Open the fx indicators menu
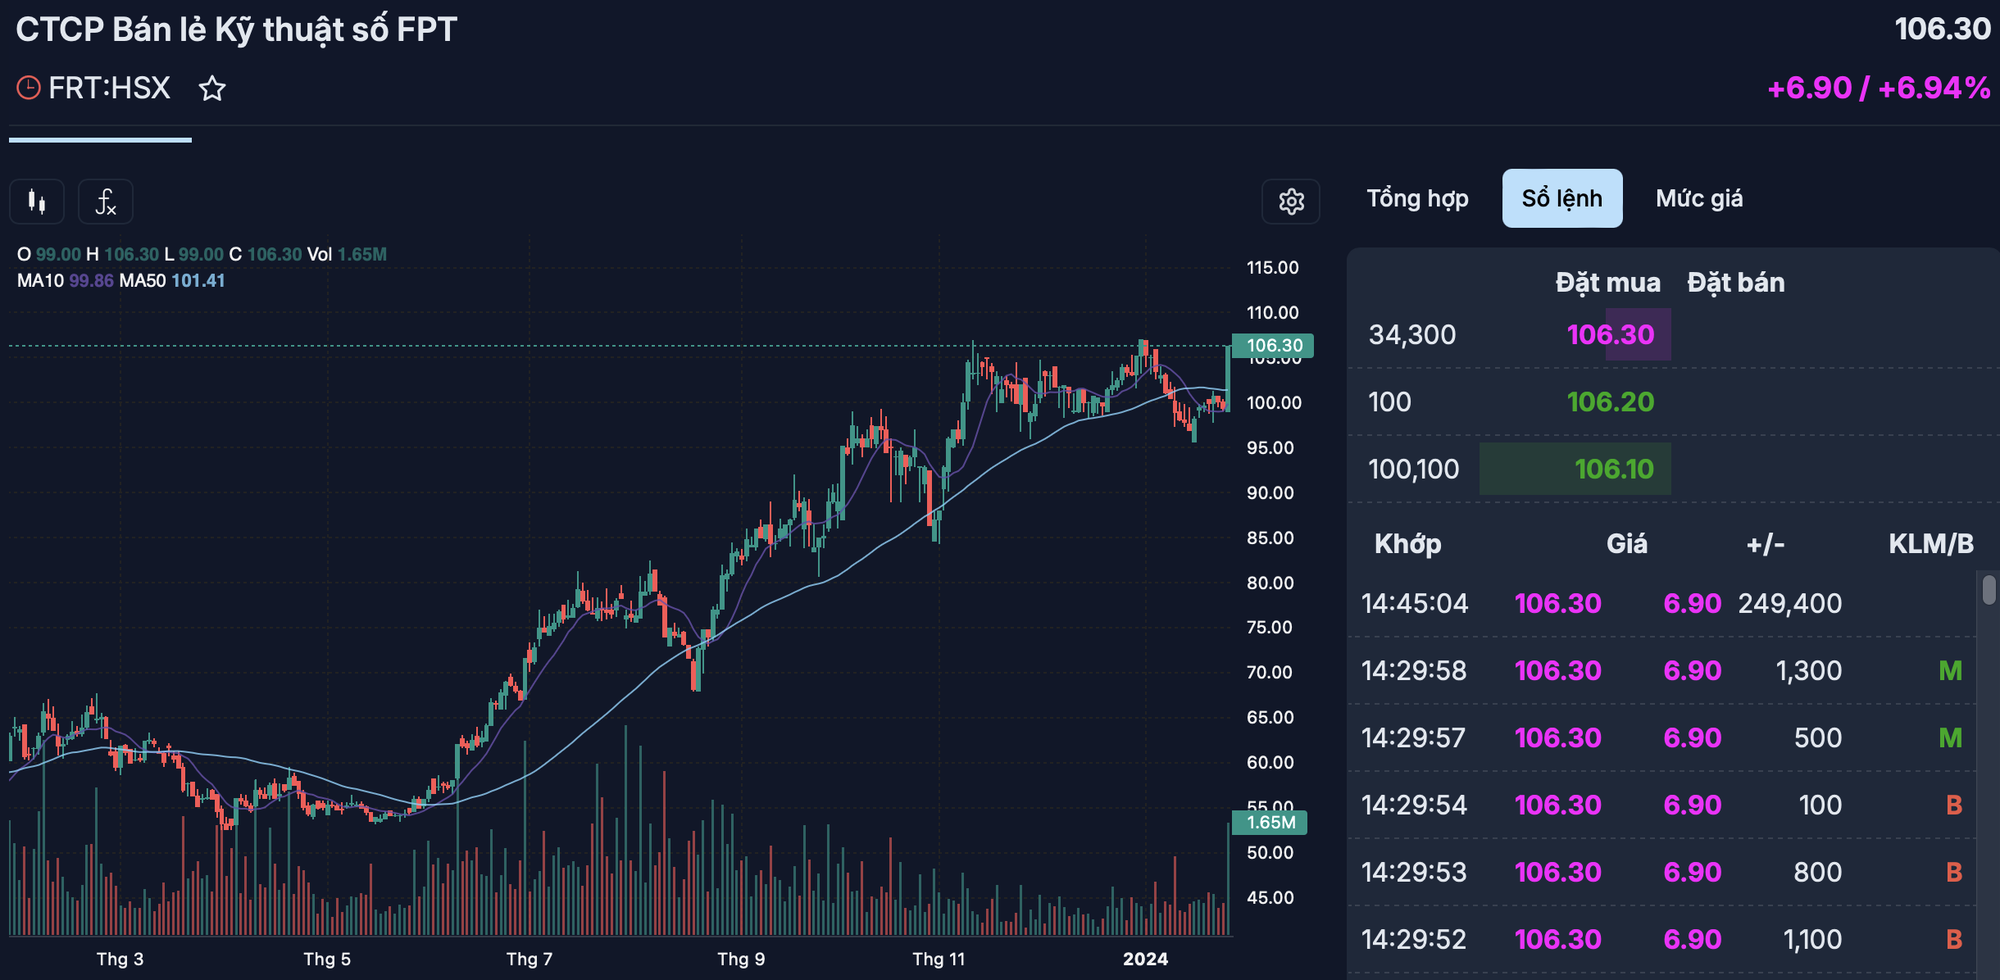Screen dimensions: 2000x980 click(105, 202)
